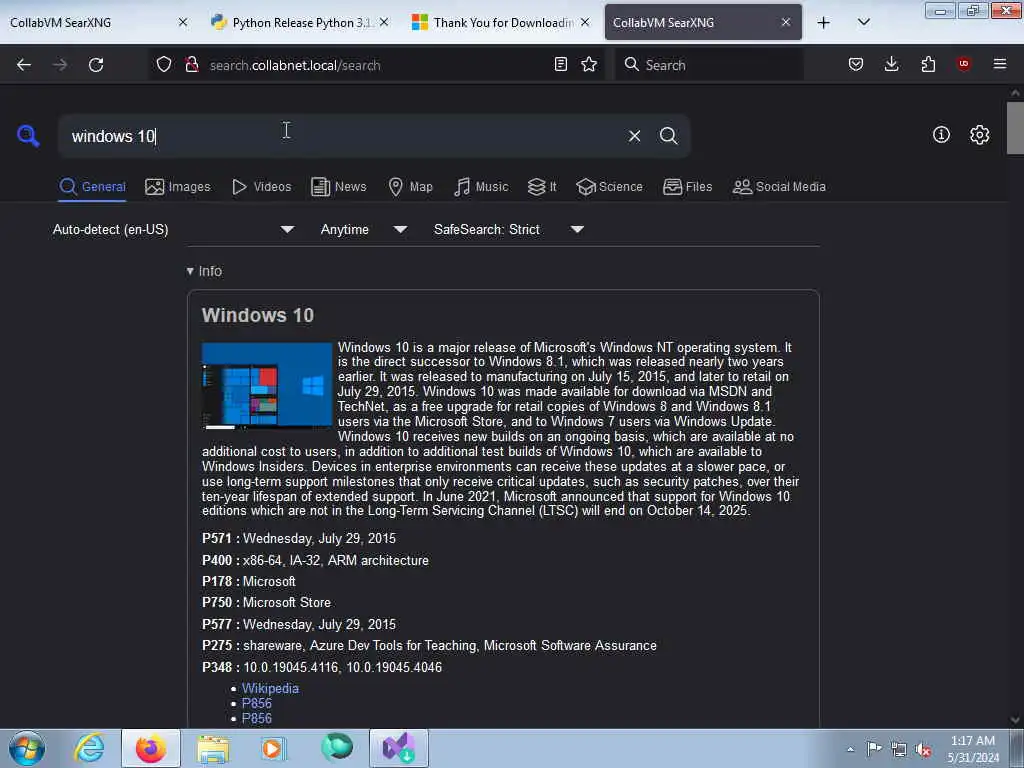This screenshot has width=1024, height=768.
Task: Open the Anytime time range dropdown
Action: pos(364,230)
